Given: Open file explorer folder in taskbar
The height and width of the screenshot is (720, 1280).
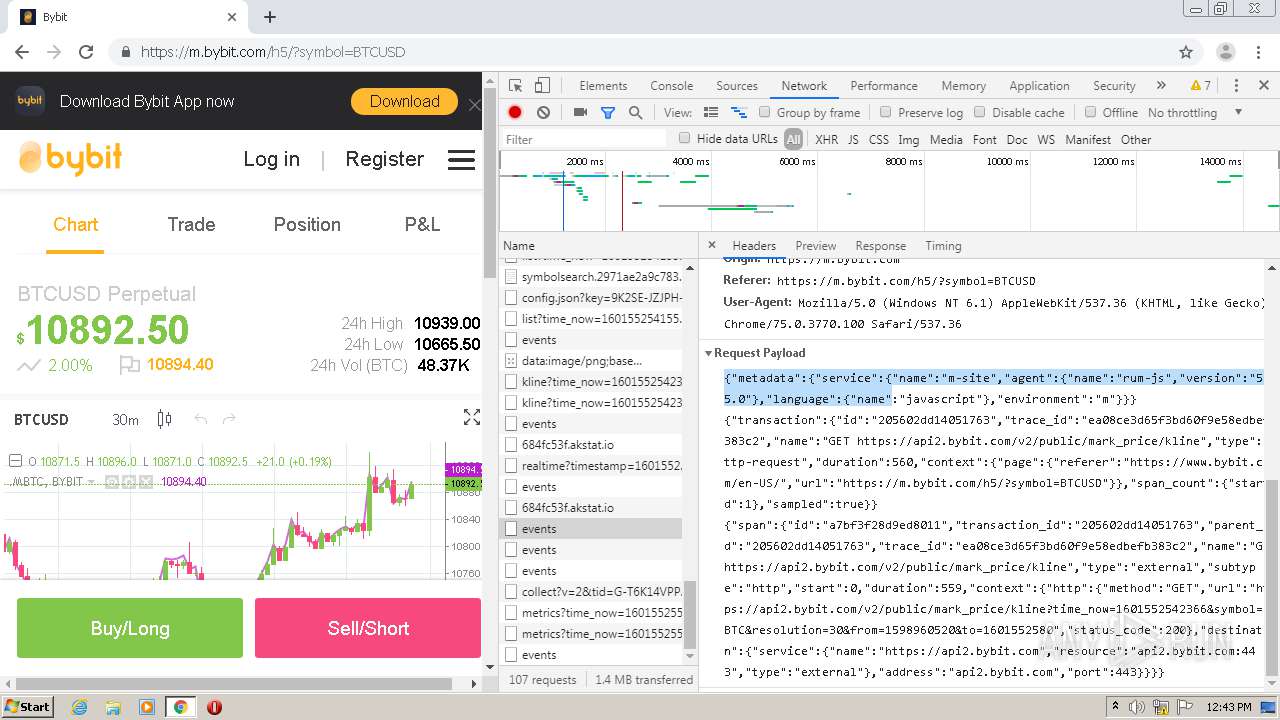Looking at the screenshot, I should pos(113,707).
